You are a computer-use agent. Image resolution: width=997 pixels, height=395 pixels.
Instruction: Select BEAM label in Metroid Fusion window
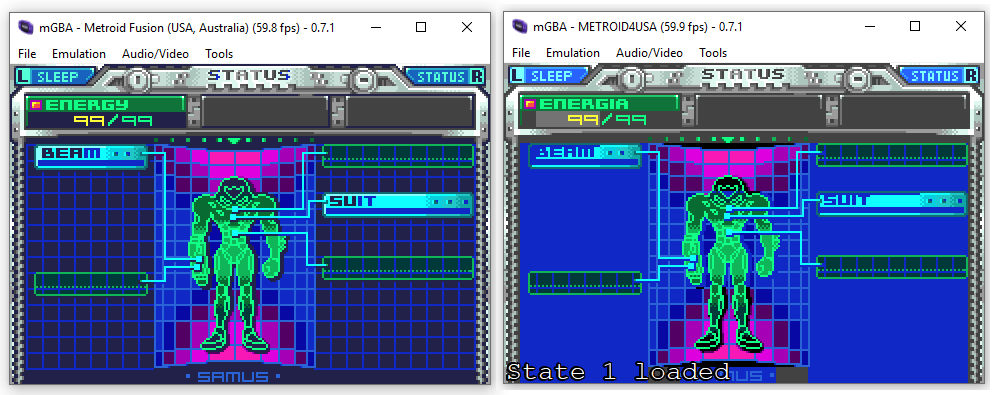point(71,153)
